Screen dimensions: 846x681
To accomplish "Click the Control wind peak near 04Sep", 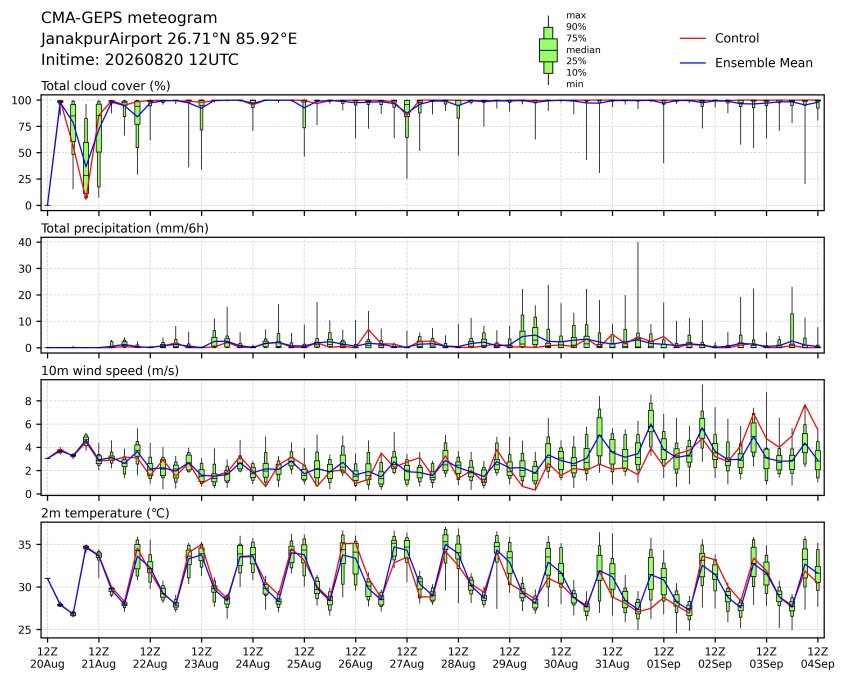I will point(805,405).
